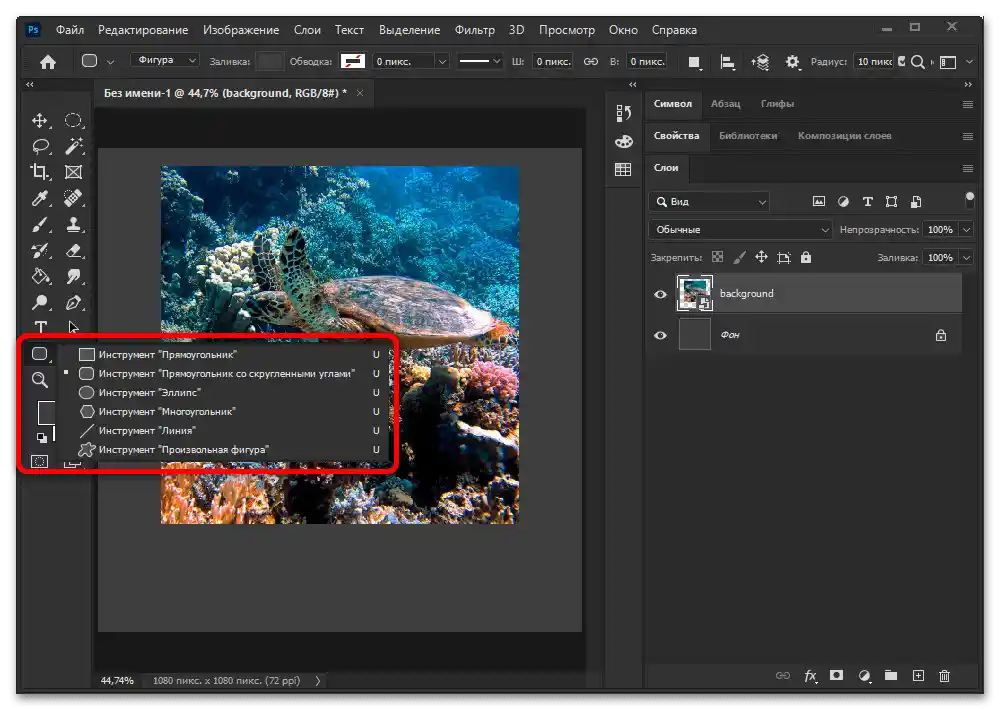
Task: Select the Horizontal Type tool
Action: click(x=40, y=327)
